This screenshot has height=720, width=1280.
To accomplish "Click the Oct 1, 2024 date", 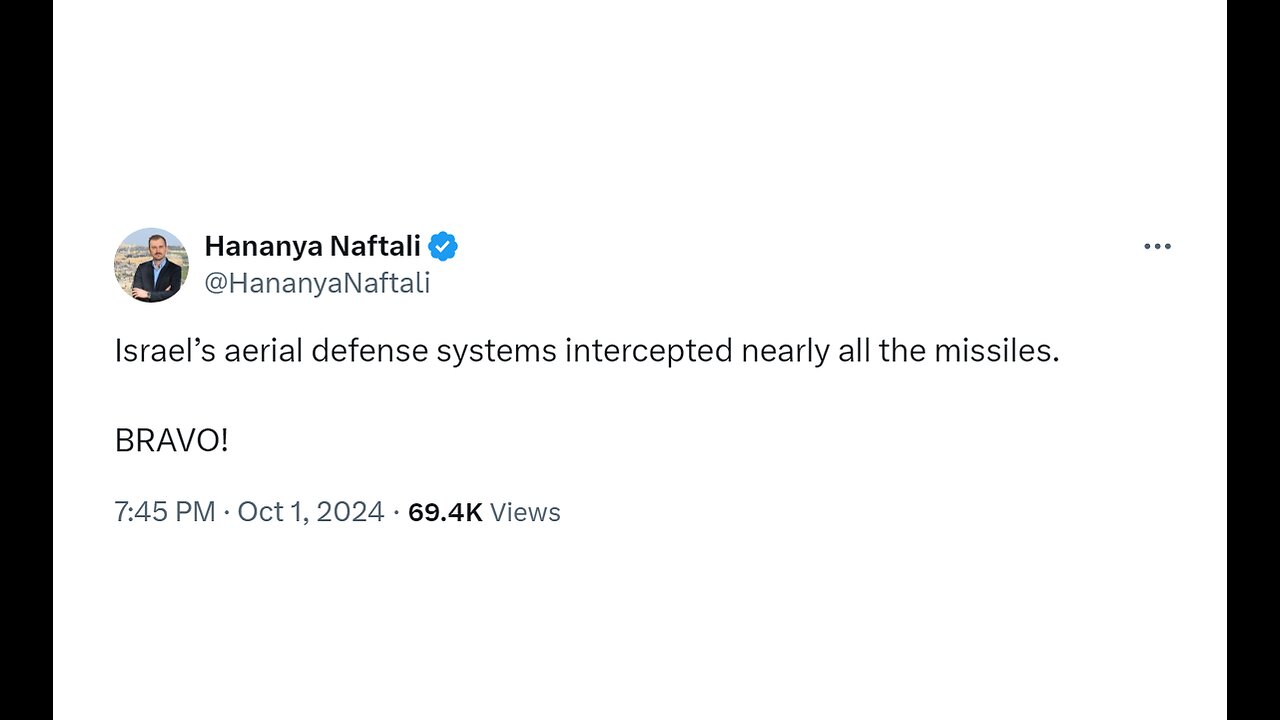I will click(311, 512).
